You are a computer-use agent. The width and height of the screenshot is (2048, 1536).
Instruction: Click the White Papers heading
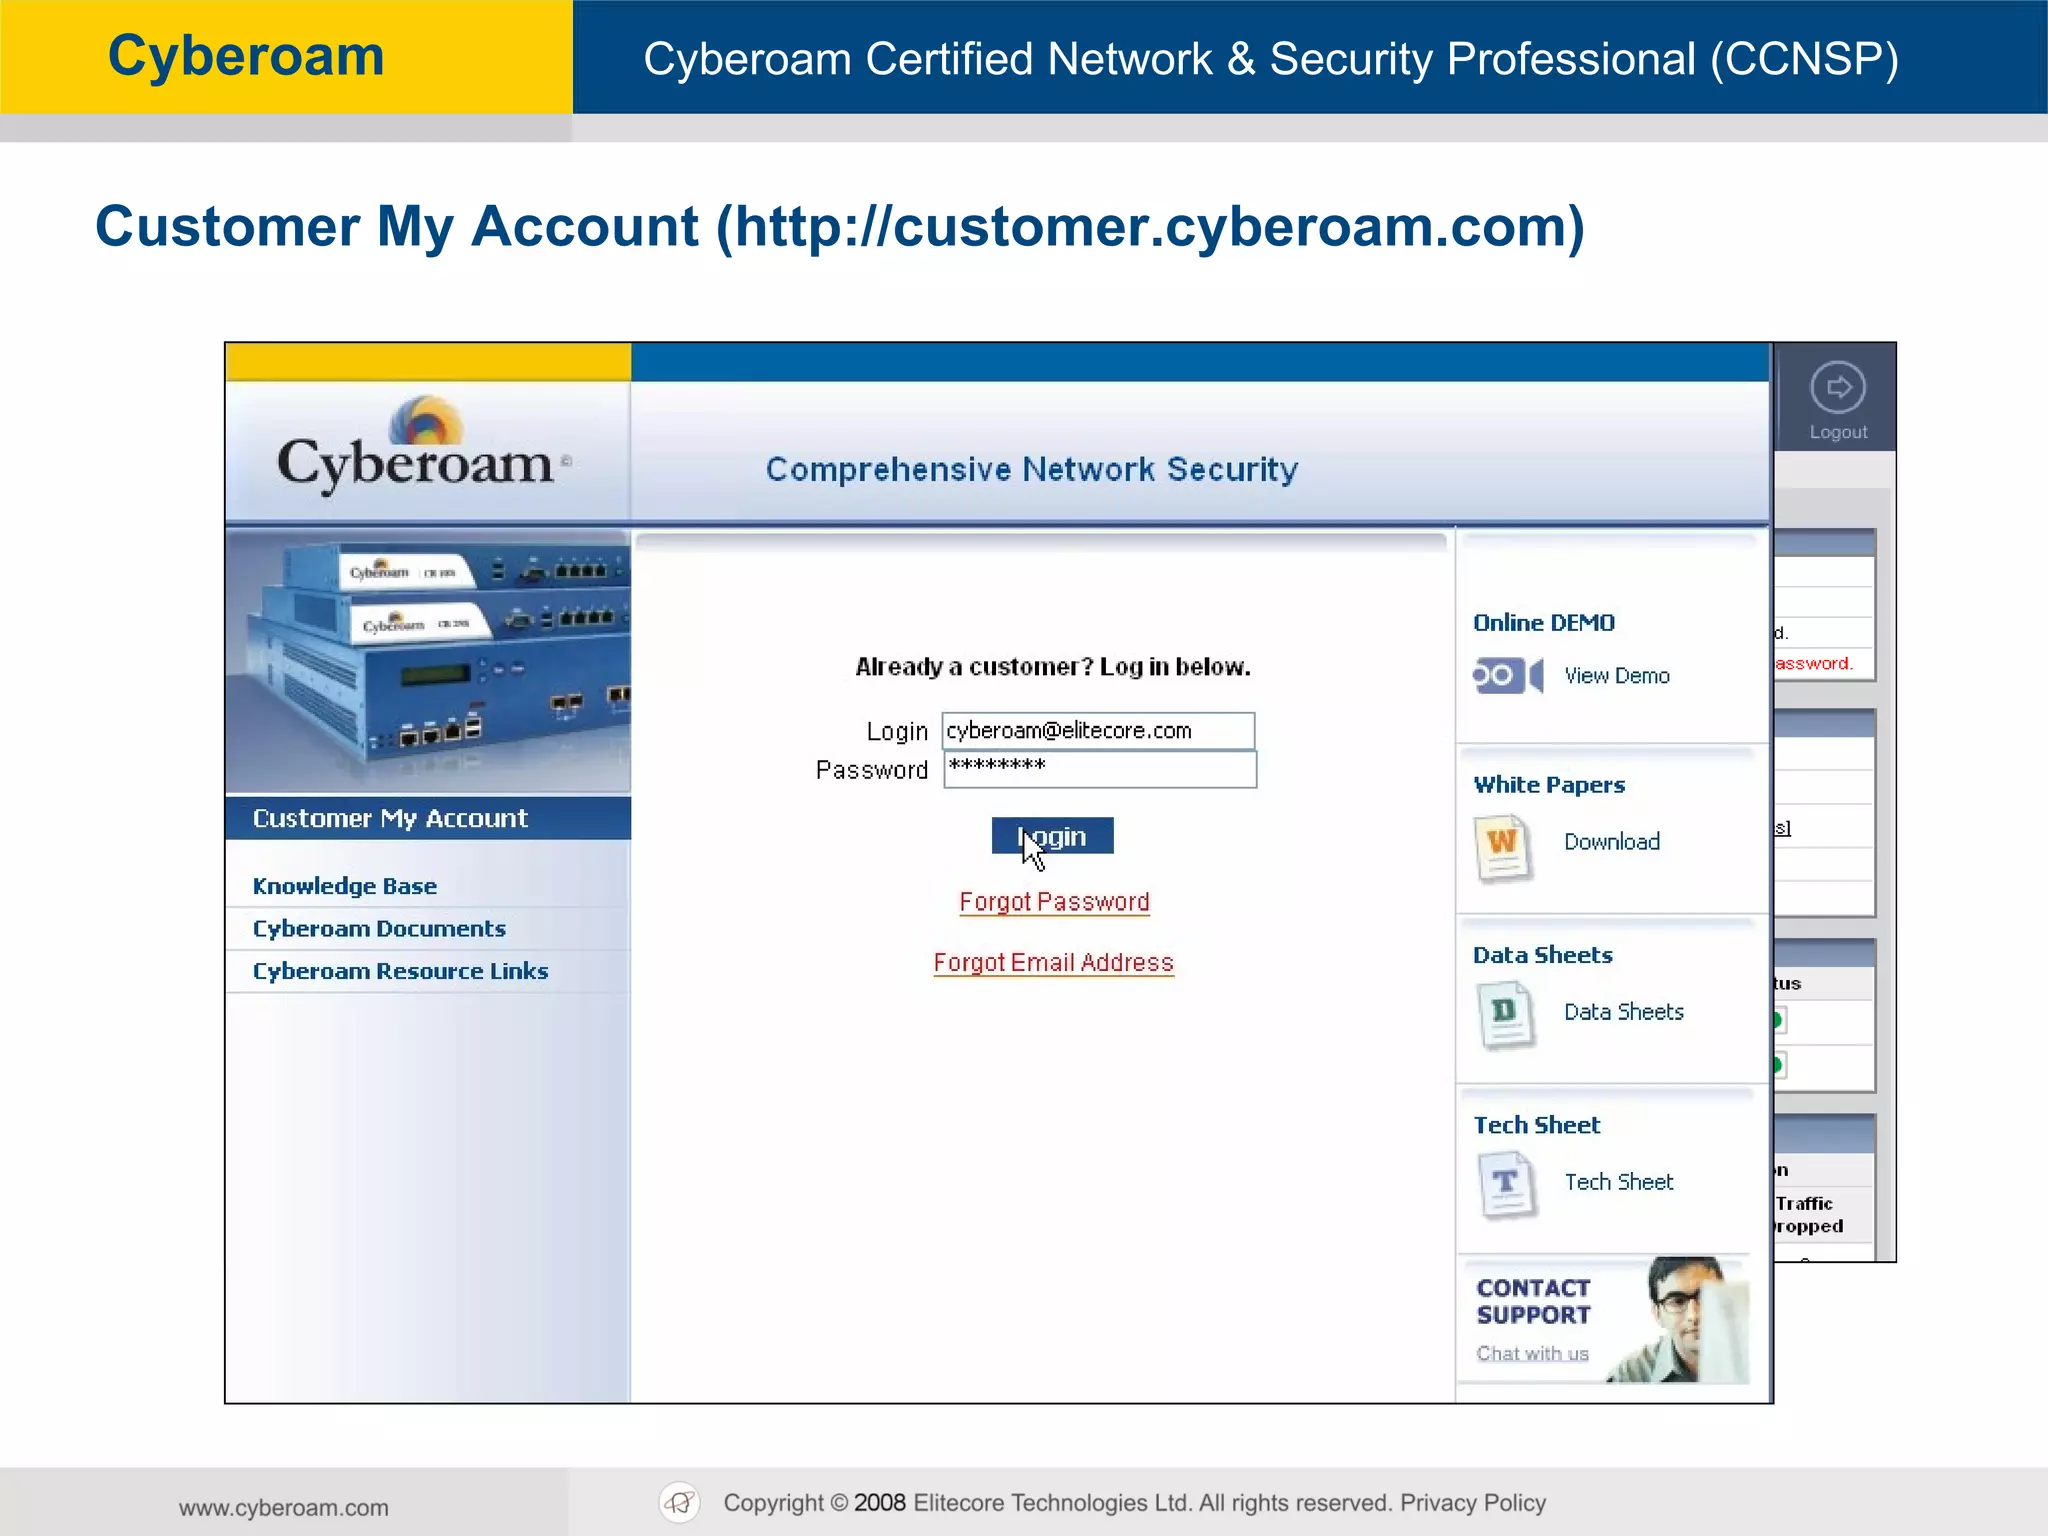click(x=1549, y=785)
